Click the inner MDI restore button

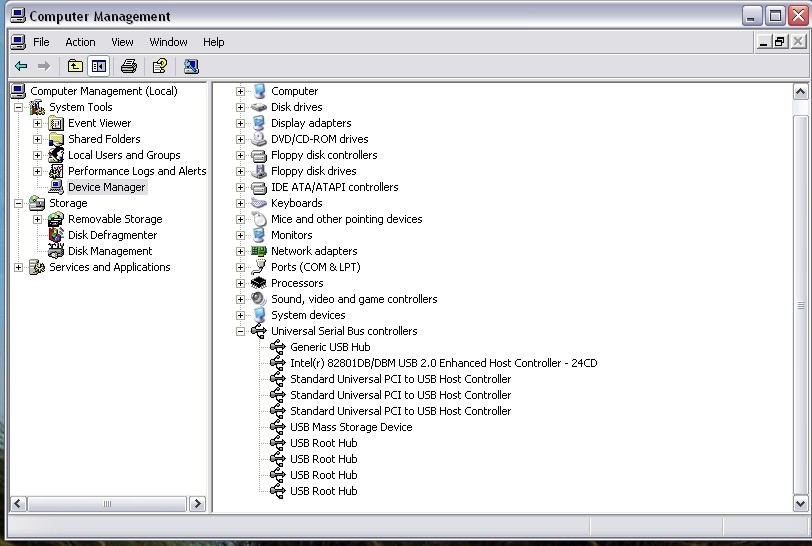[779, 41]
